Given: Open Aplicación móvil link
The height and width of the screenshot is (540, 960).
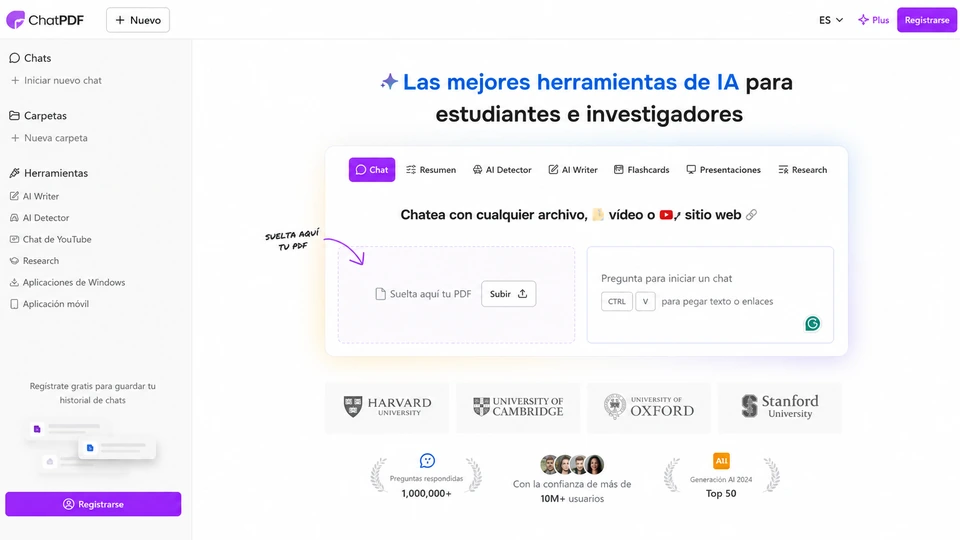Looking at the screenshot, I should click(50, 304).
